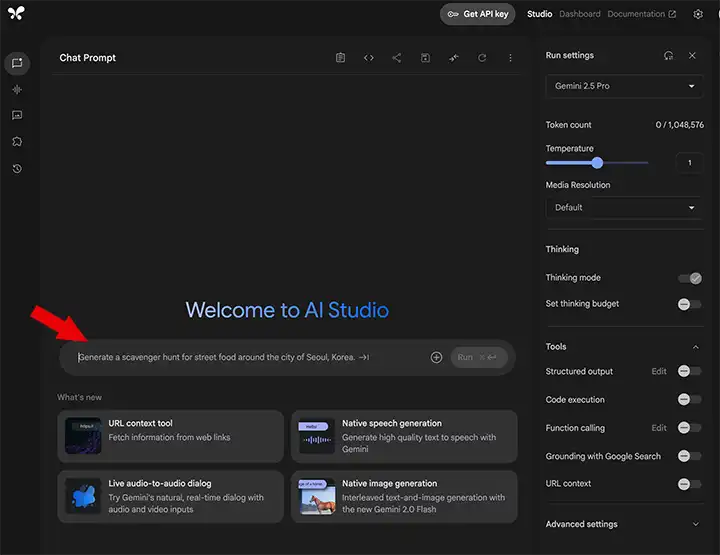
Task: Open the URL context tool card title
Action: tap(141, 423)
